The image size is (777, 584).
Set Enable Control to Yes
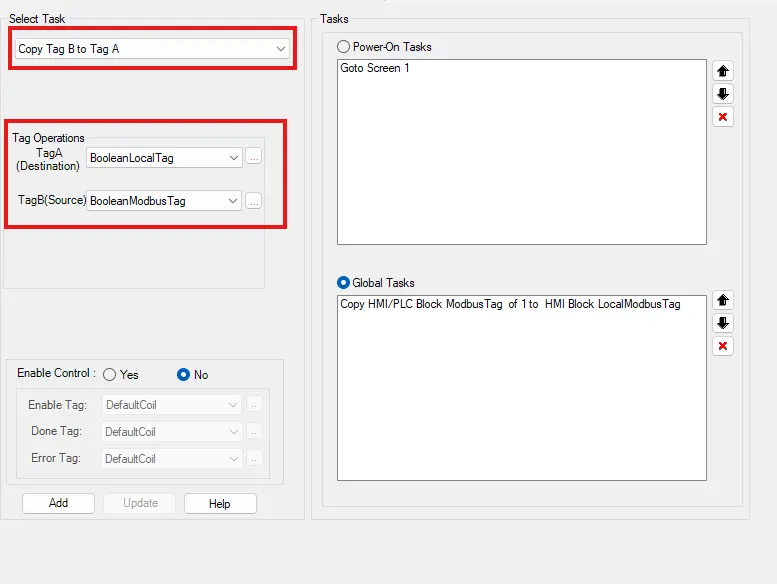tap(110, 375)
